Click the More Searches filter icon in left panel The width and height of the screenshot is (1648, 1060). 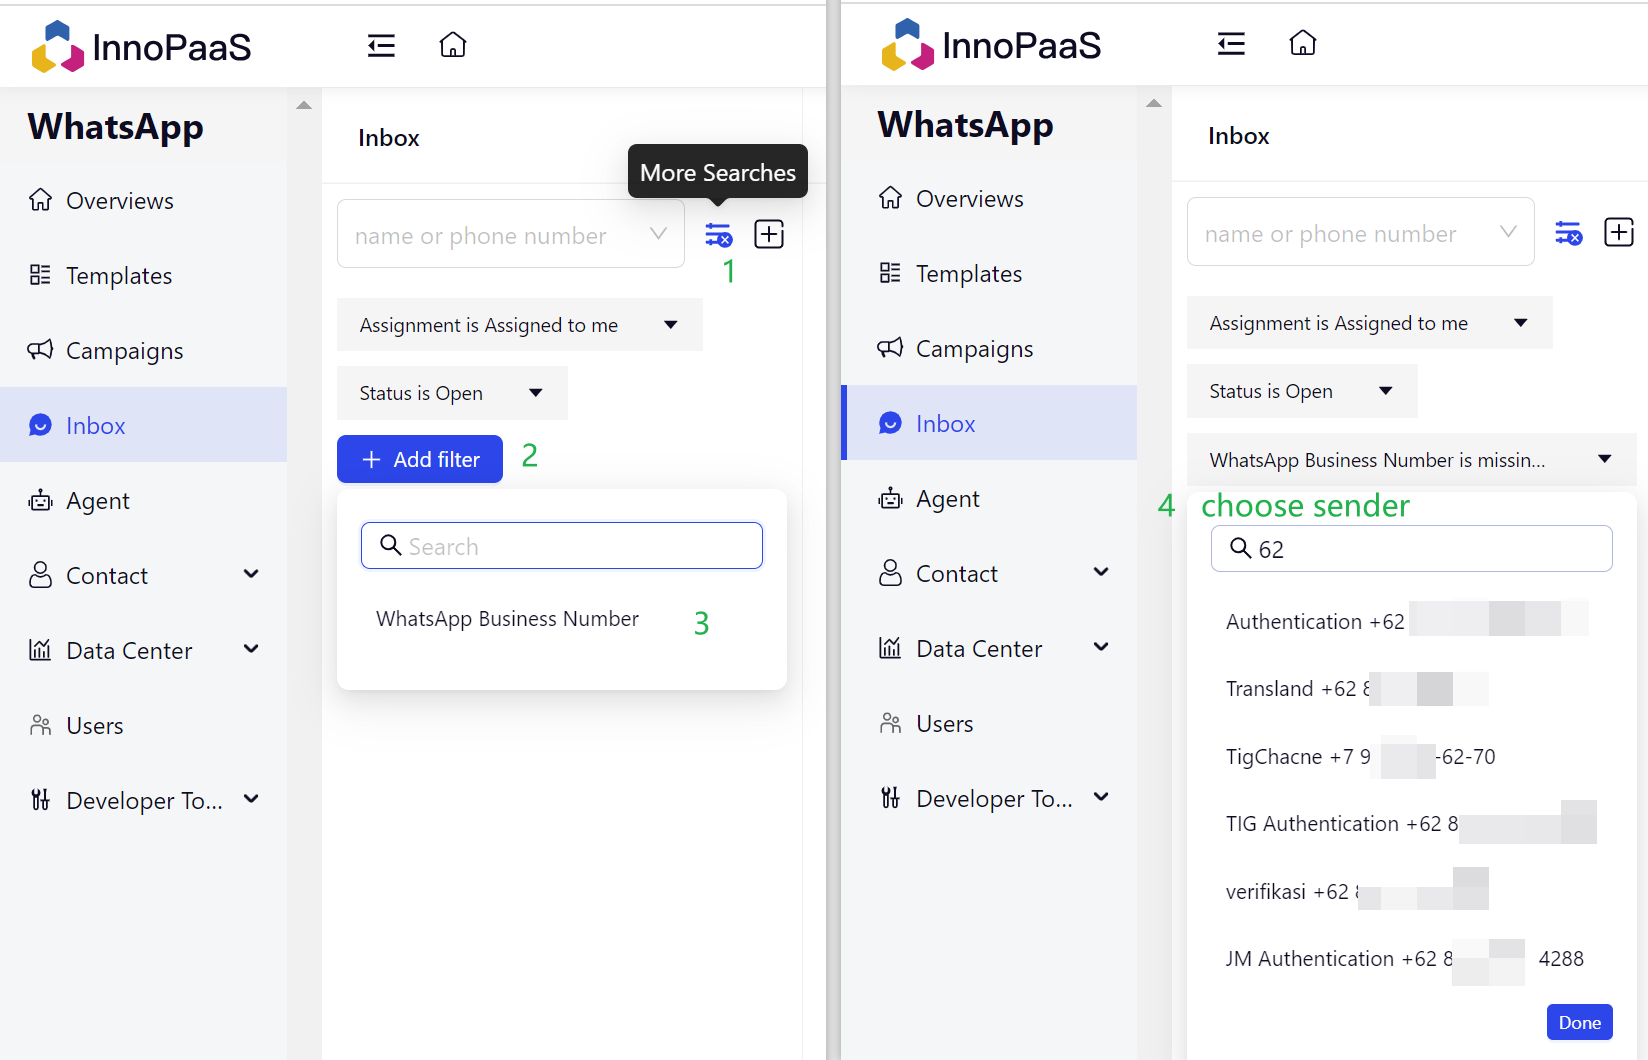pos(718,235)
